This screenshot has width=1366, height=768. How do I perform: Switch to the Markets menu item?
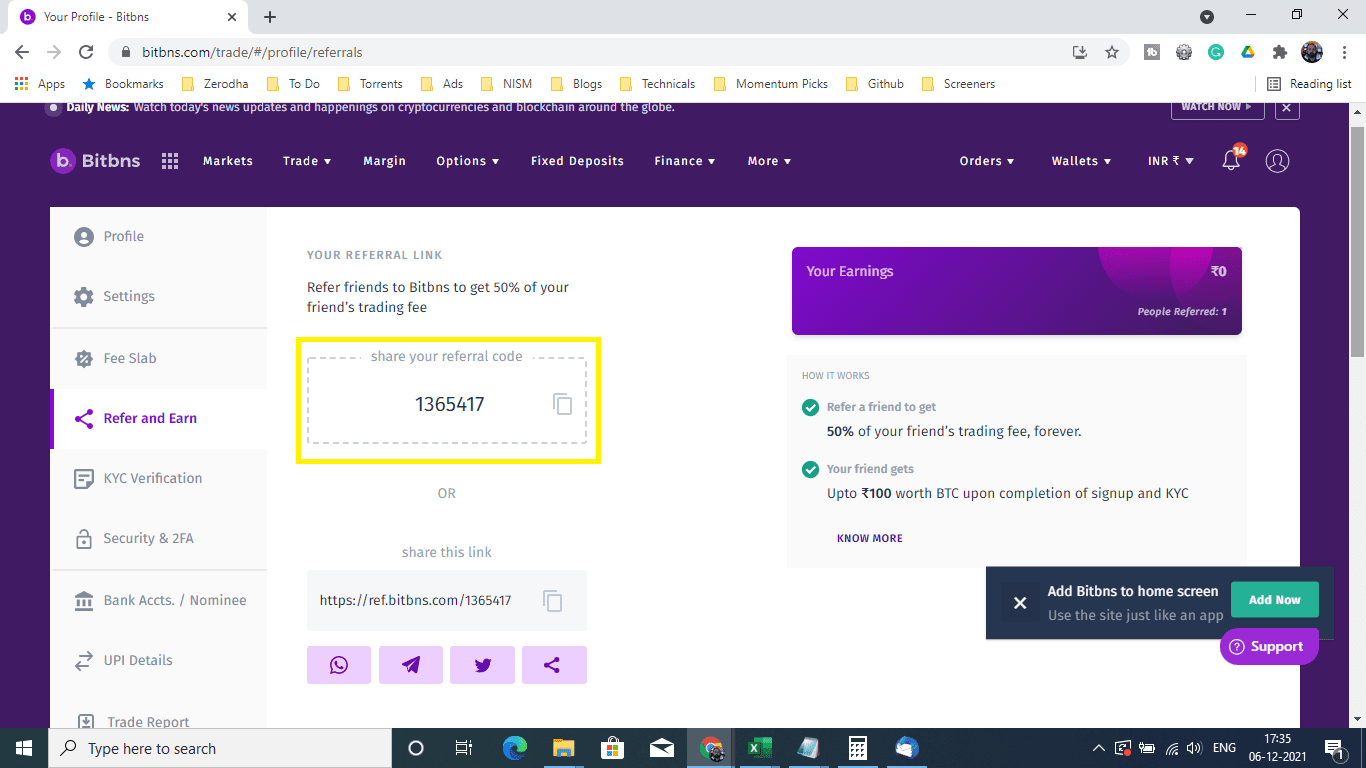click(227, 160)
